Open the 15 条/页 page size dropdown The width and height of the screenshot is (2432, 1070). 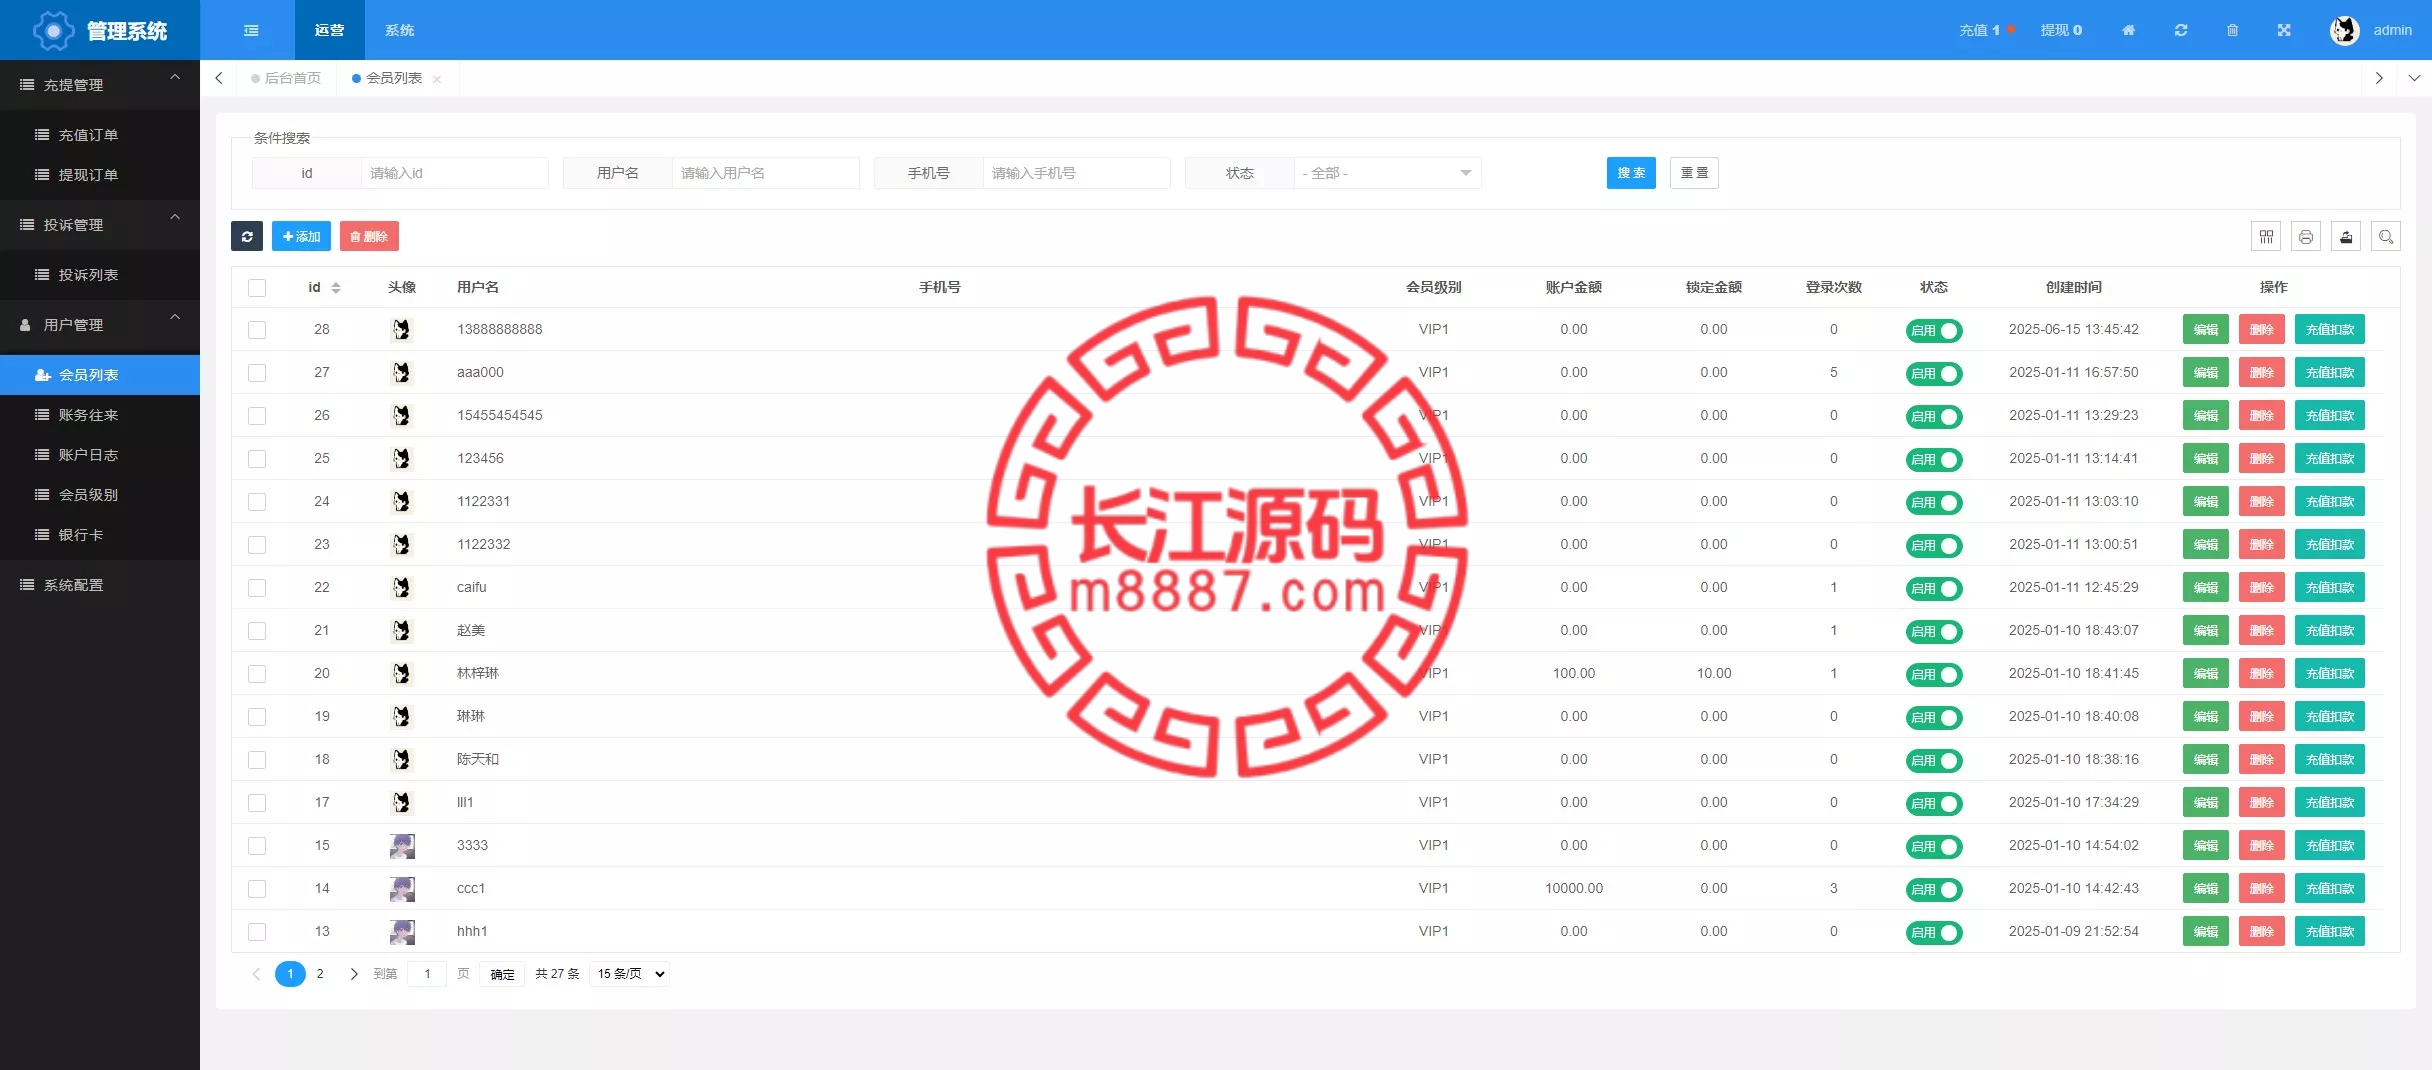coord(629,974)
